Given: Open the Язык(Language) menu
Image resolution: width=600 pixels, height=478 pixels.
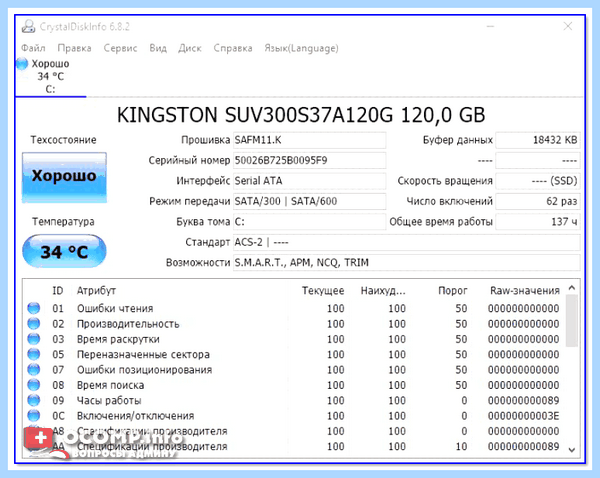Looking at the screenshot, I should [301, 48].
